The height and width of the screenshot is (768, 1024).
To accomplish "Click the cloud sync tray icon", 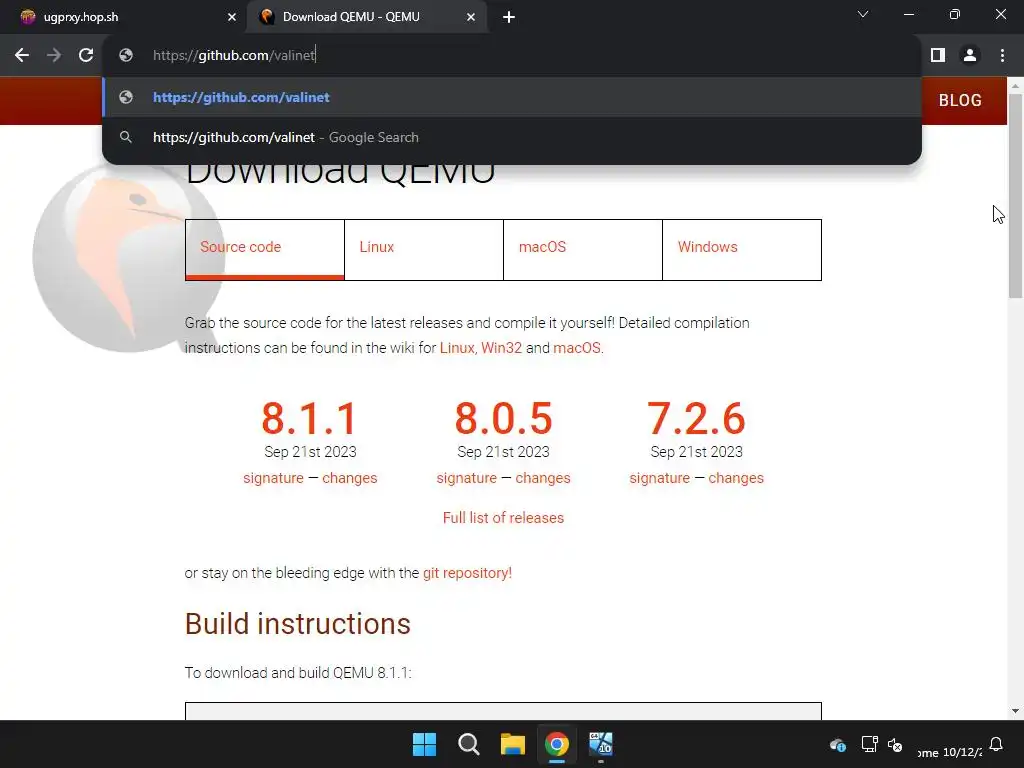I will click(838, 745).
